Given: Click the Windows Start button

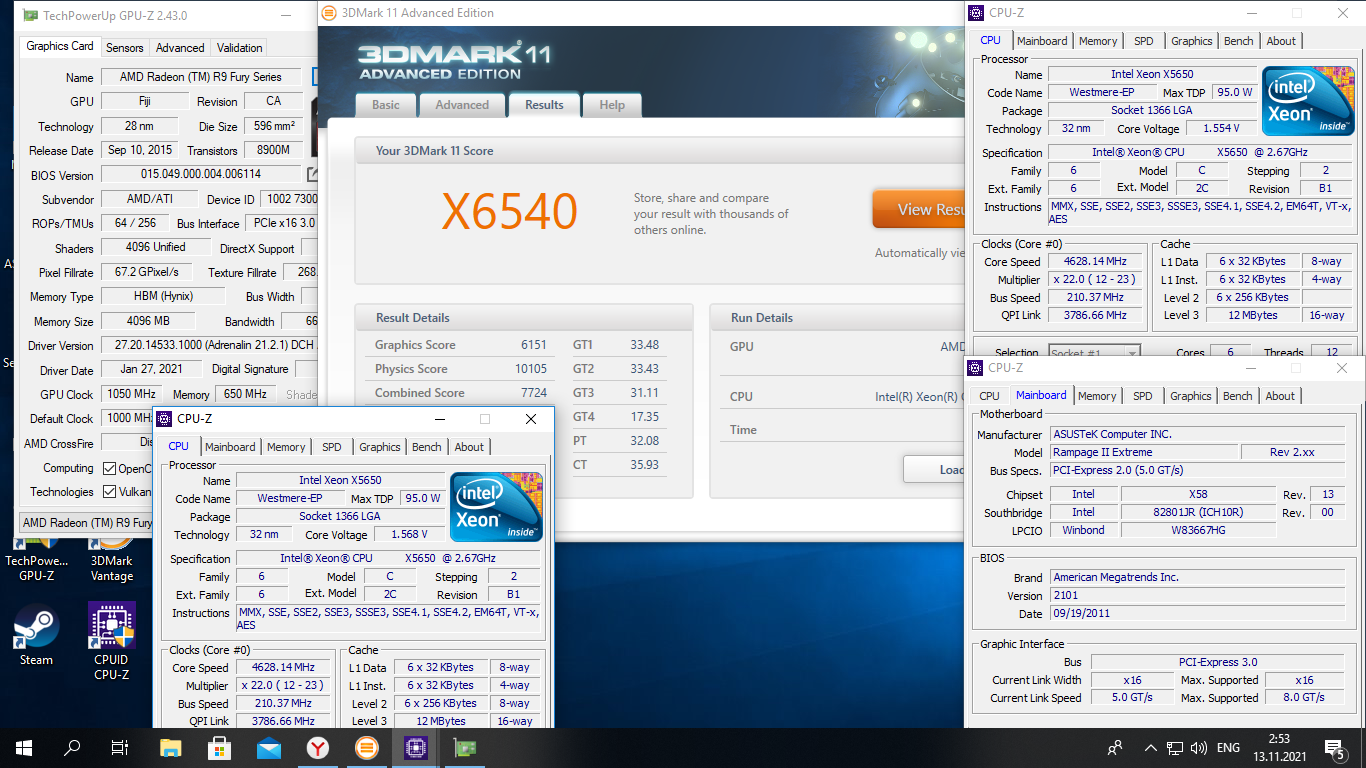Looking at the screenshot, I should 24,748.
